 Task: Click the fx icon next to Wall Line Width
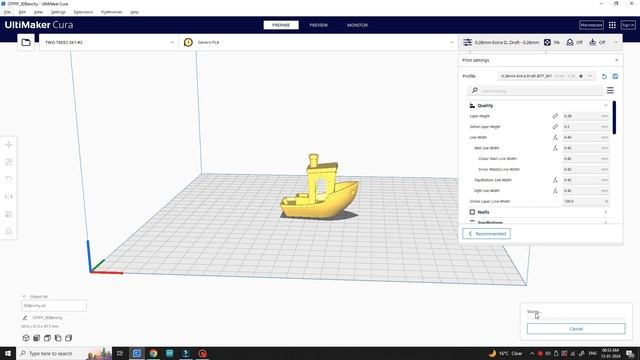click(555, 148)
